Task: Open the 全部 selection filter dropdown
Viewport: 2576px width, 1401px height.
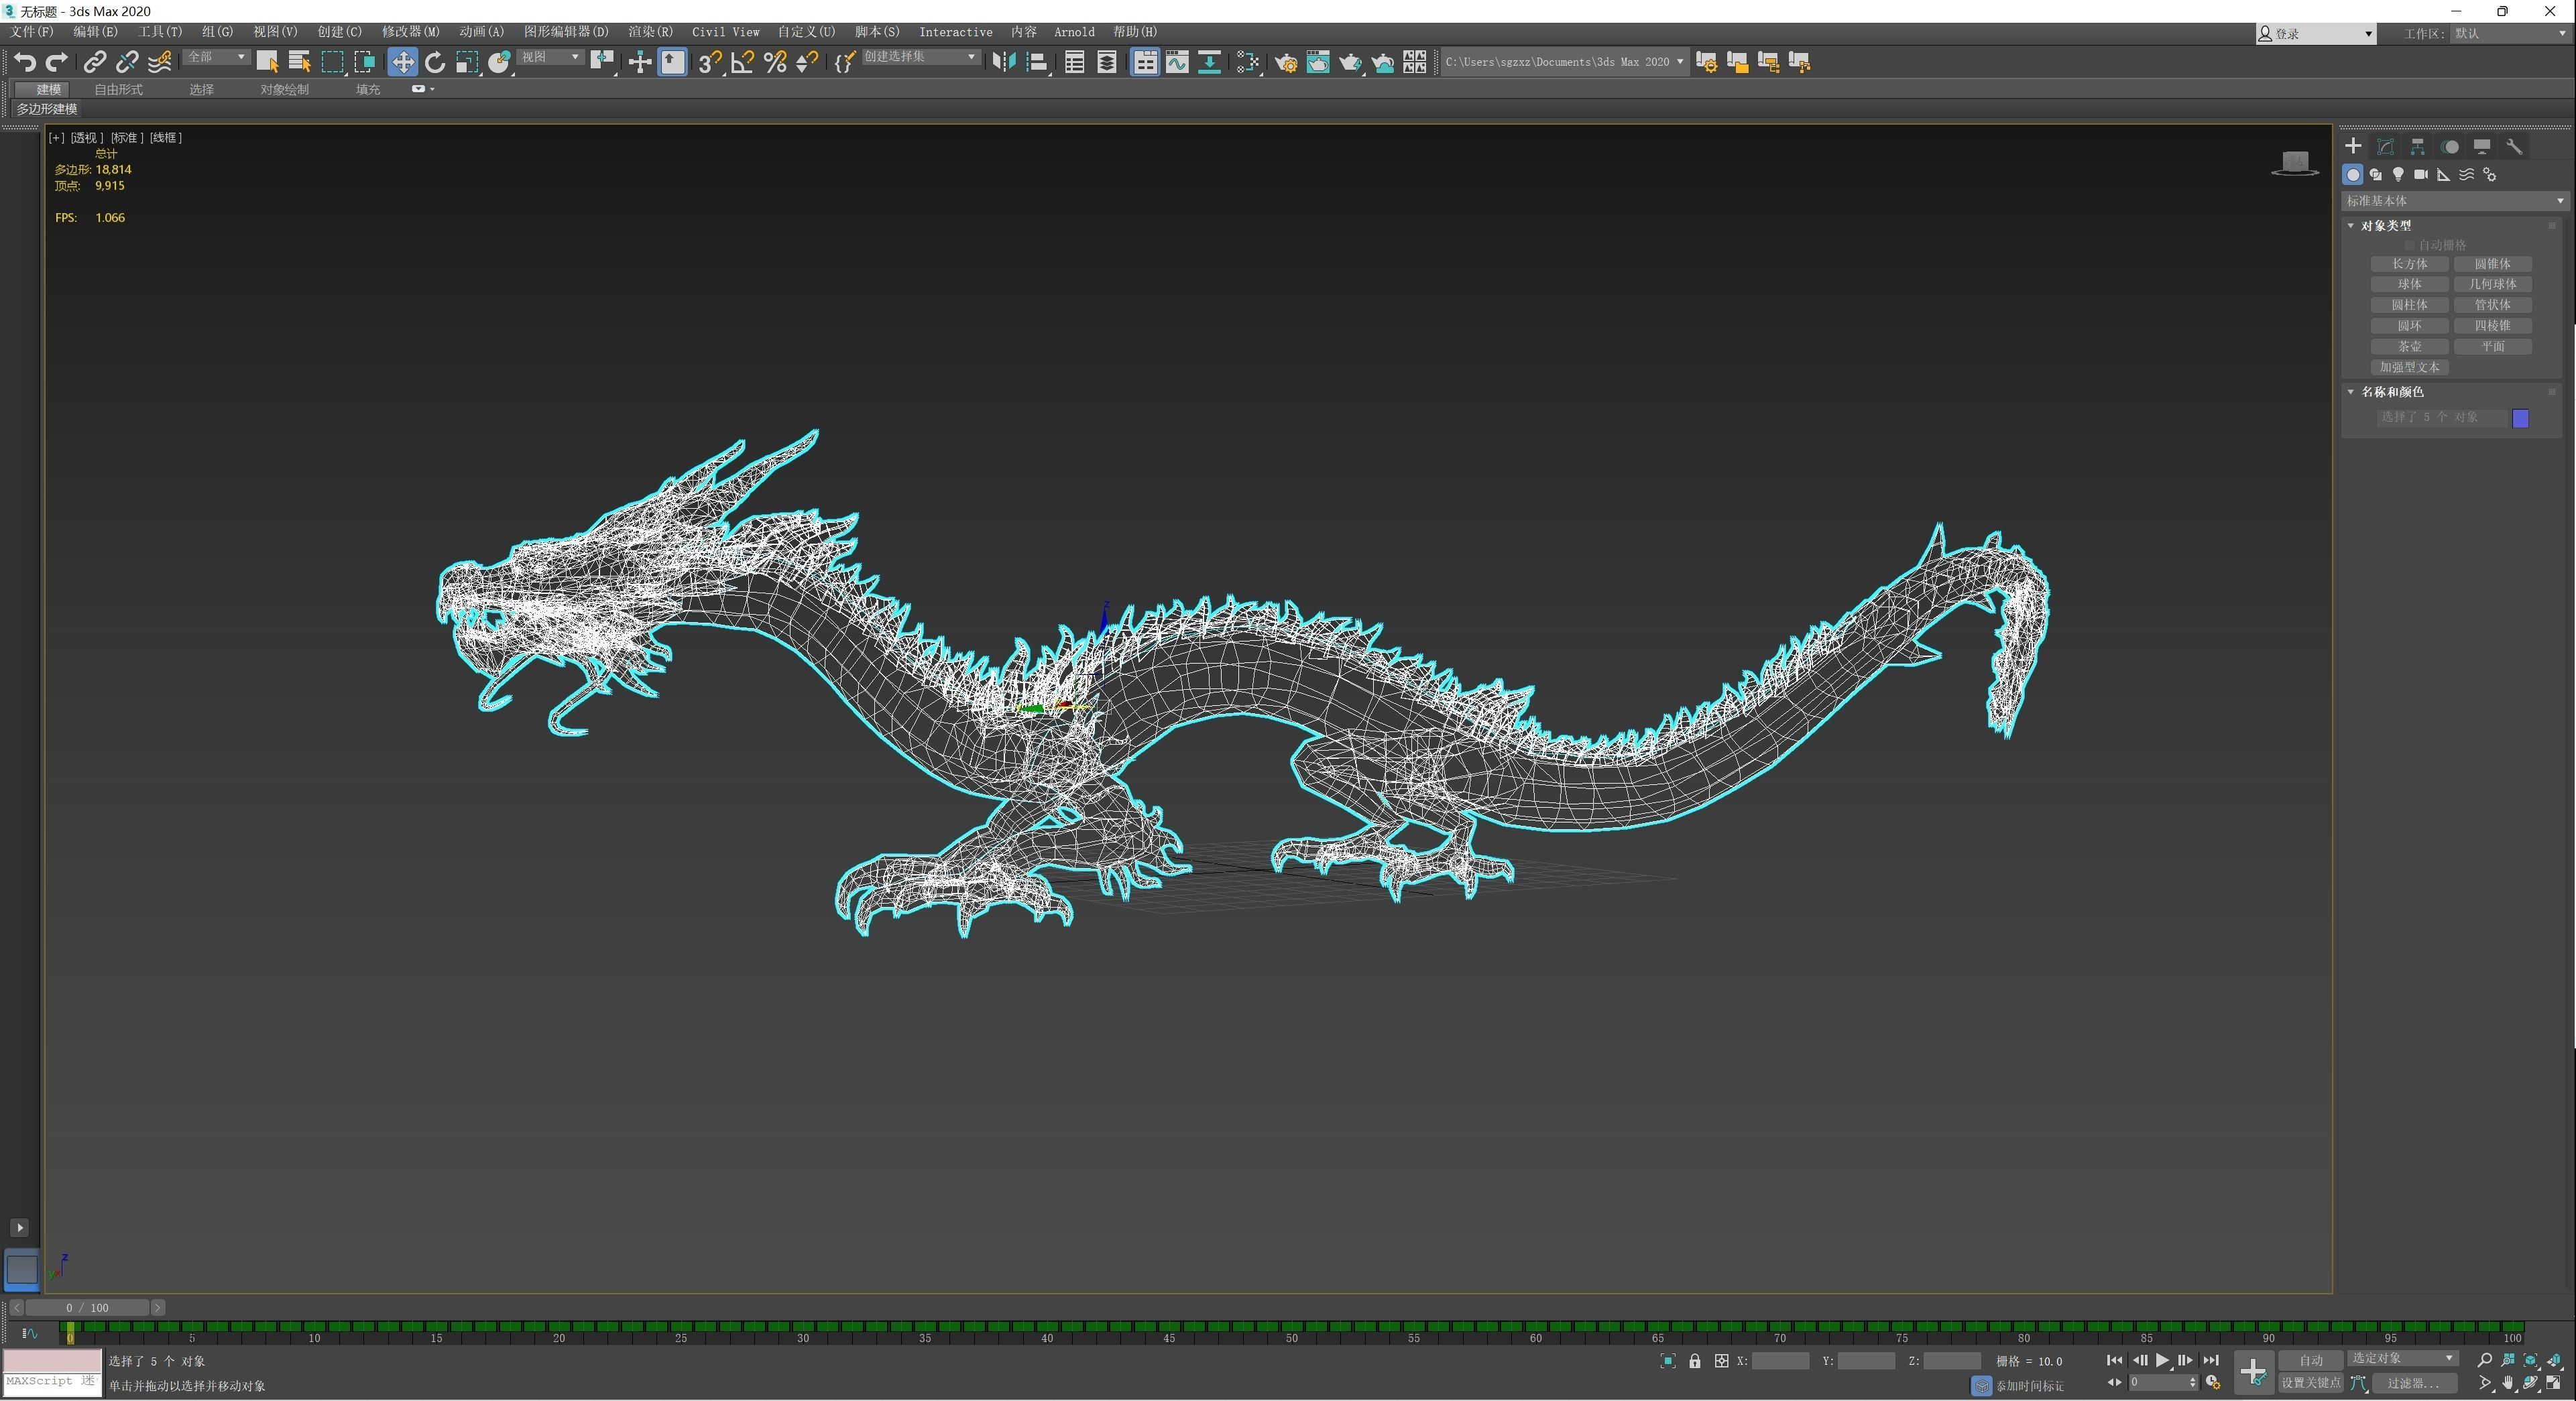Action: pyautogui.click(x=216, y=57)
